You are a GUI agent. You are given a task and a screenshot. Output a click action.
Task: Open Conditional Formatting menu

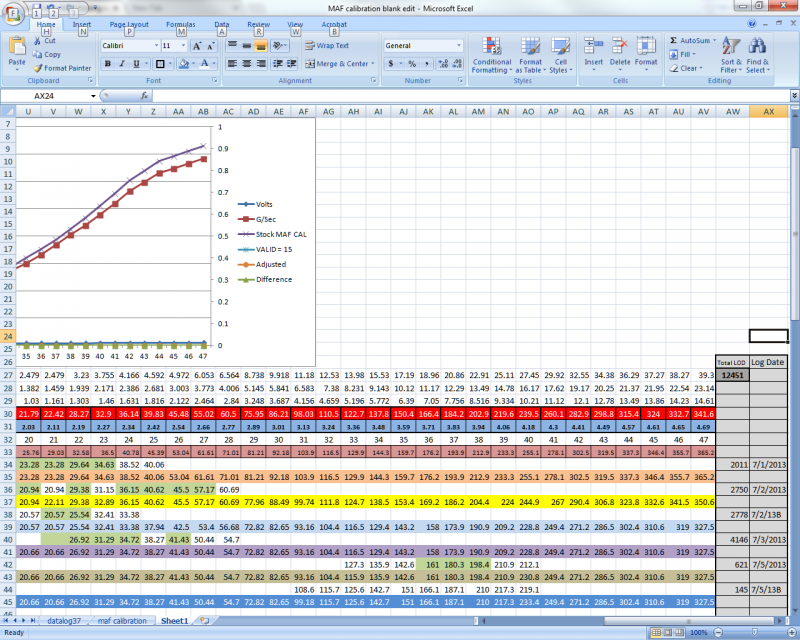[492, 55]
